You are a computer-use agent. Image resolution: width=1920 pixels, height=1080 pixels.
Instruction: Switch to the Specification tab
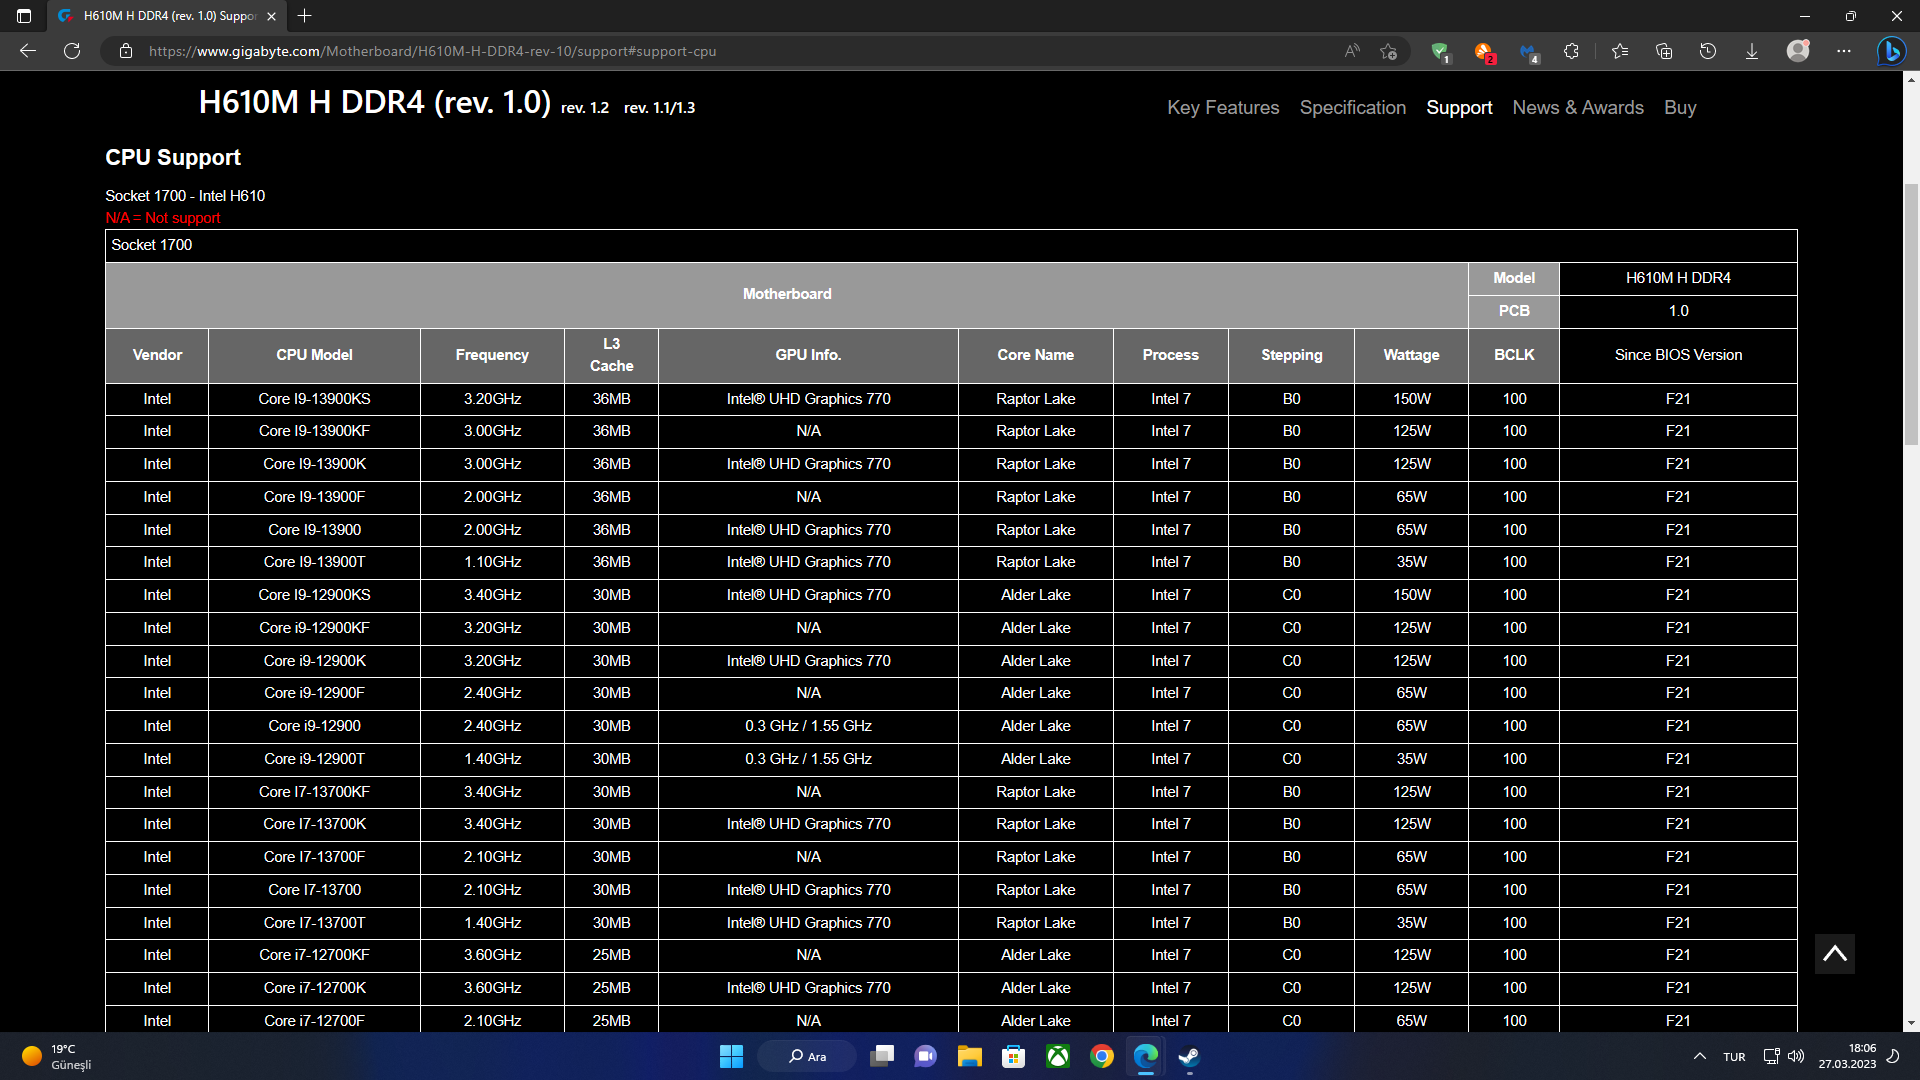[1352, 108]
